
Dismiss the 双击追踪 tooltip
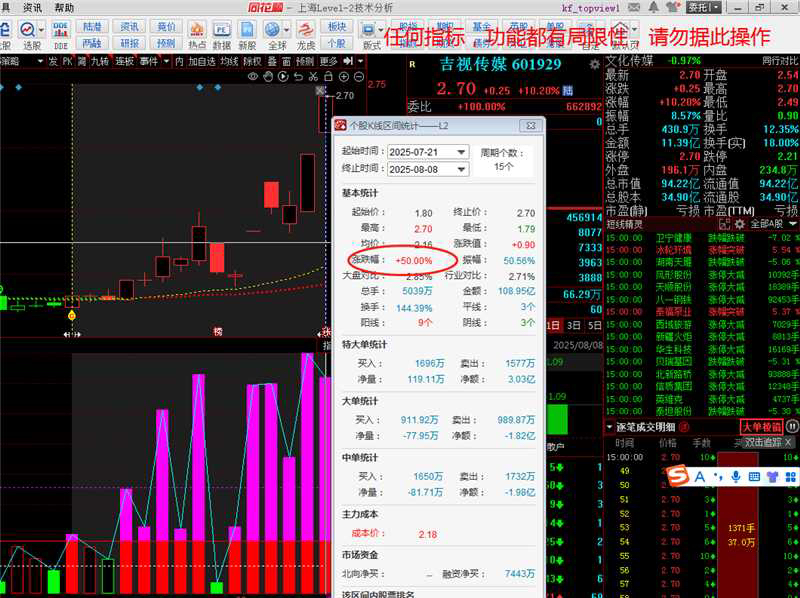[x=788, y=442]
